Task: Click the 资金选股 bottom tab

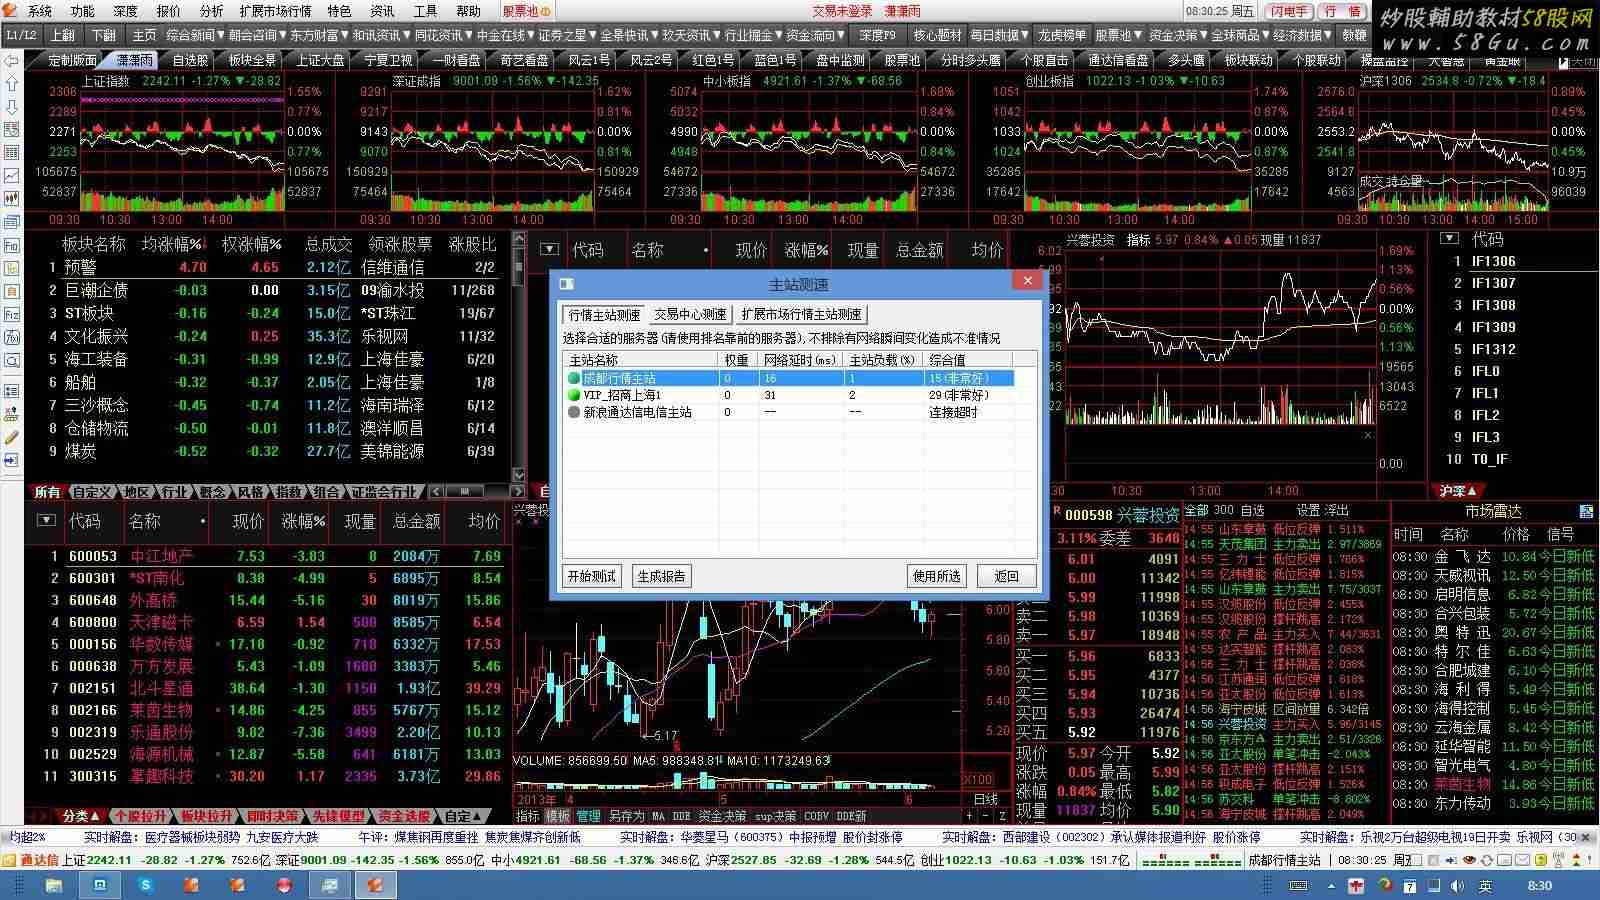Action: (404, 816)
